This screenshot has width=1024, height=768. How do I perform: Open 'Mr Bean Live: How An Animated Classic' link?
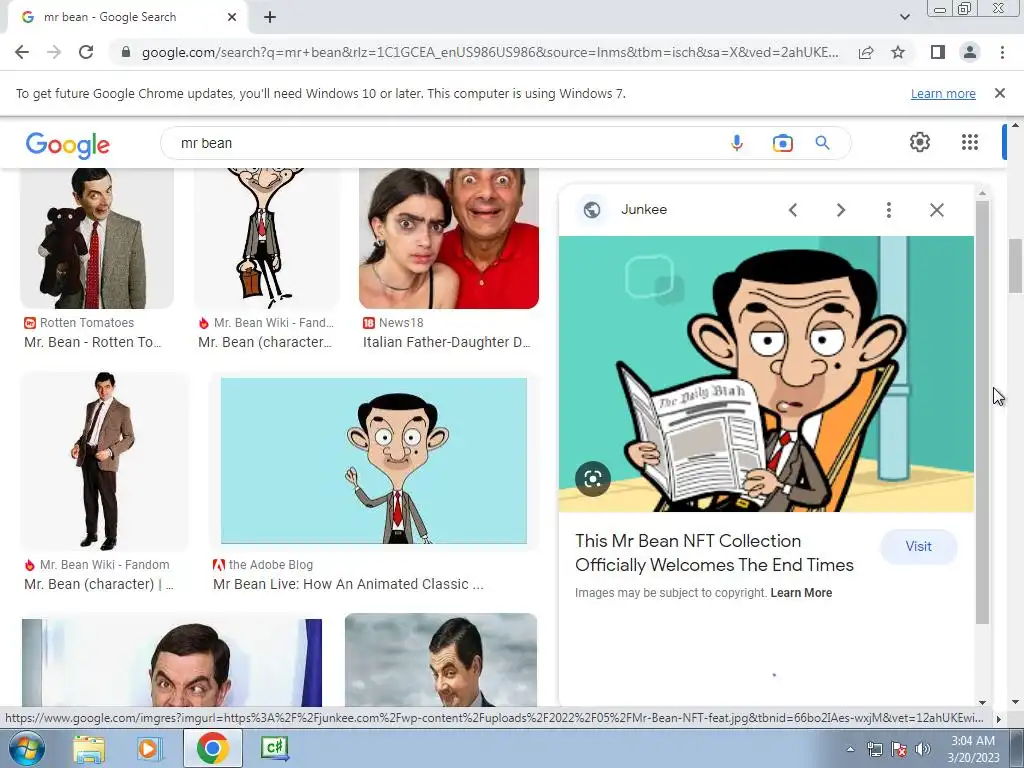(348, 584)
